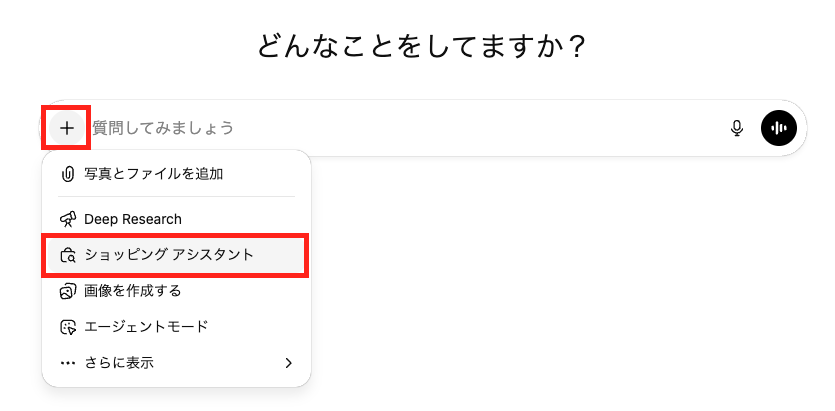Click the agent mode cursor icon
Image resolution: width=835 pixels, height=411 pixels.
click(68, 327)
